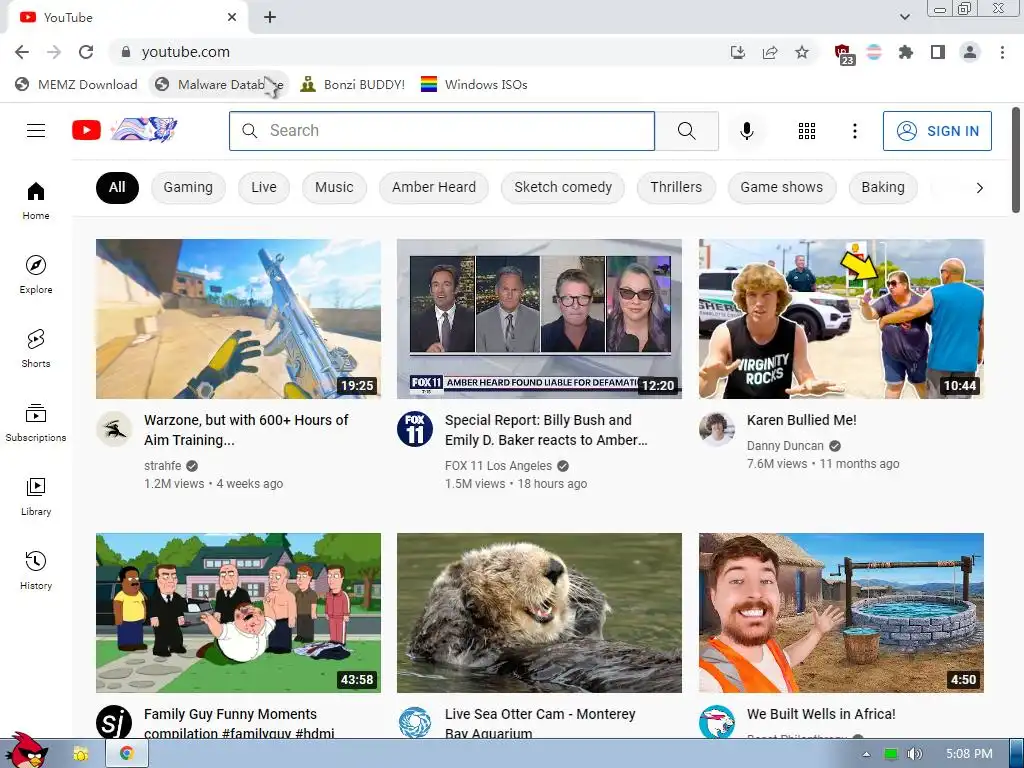Select the All category chip

point(118,187)
